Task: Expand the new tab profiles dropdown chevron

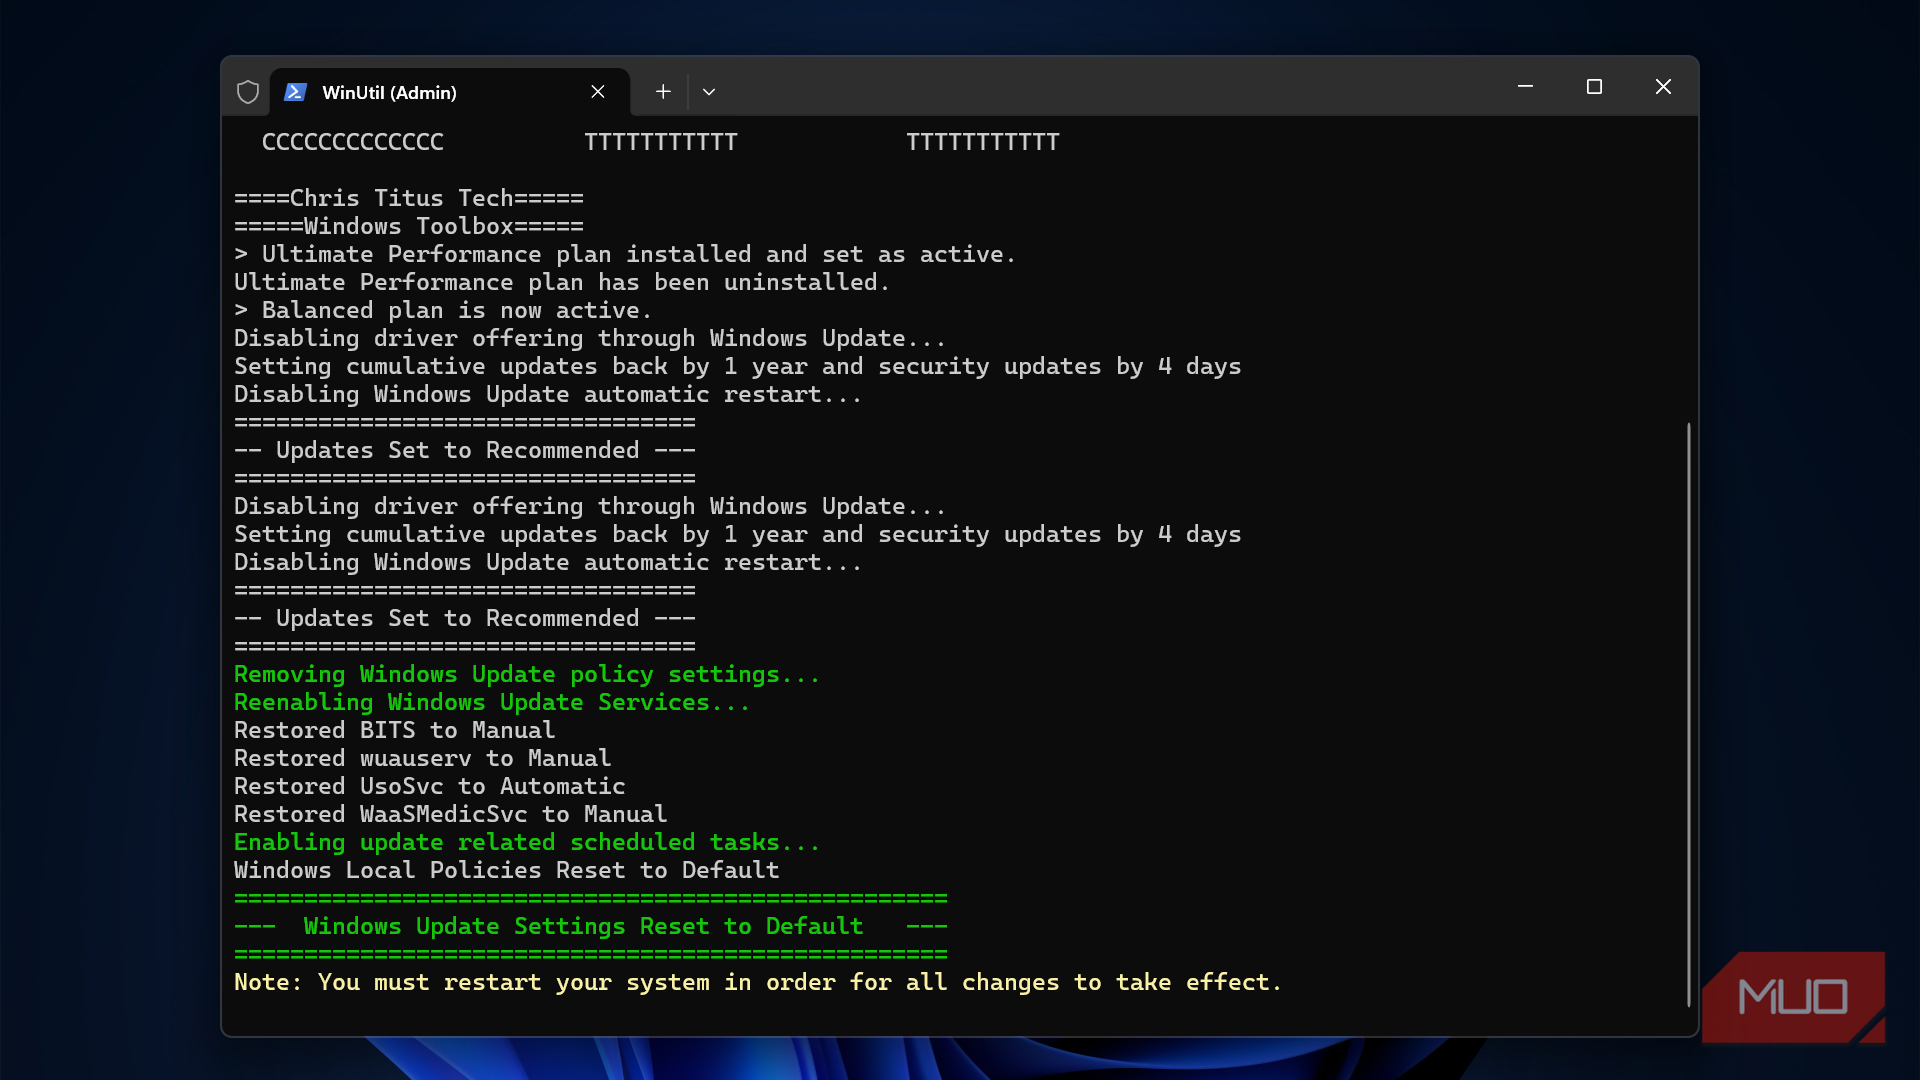Action: 709,92
